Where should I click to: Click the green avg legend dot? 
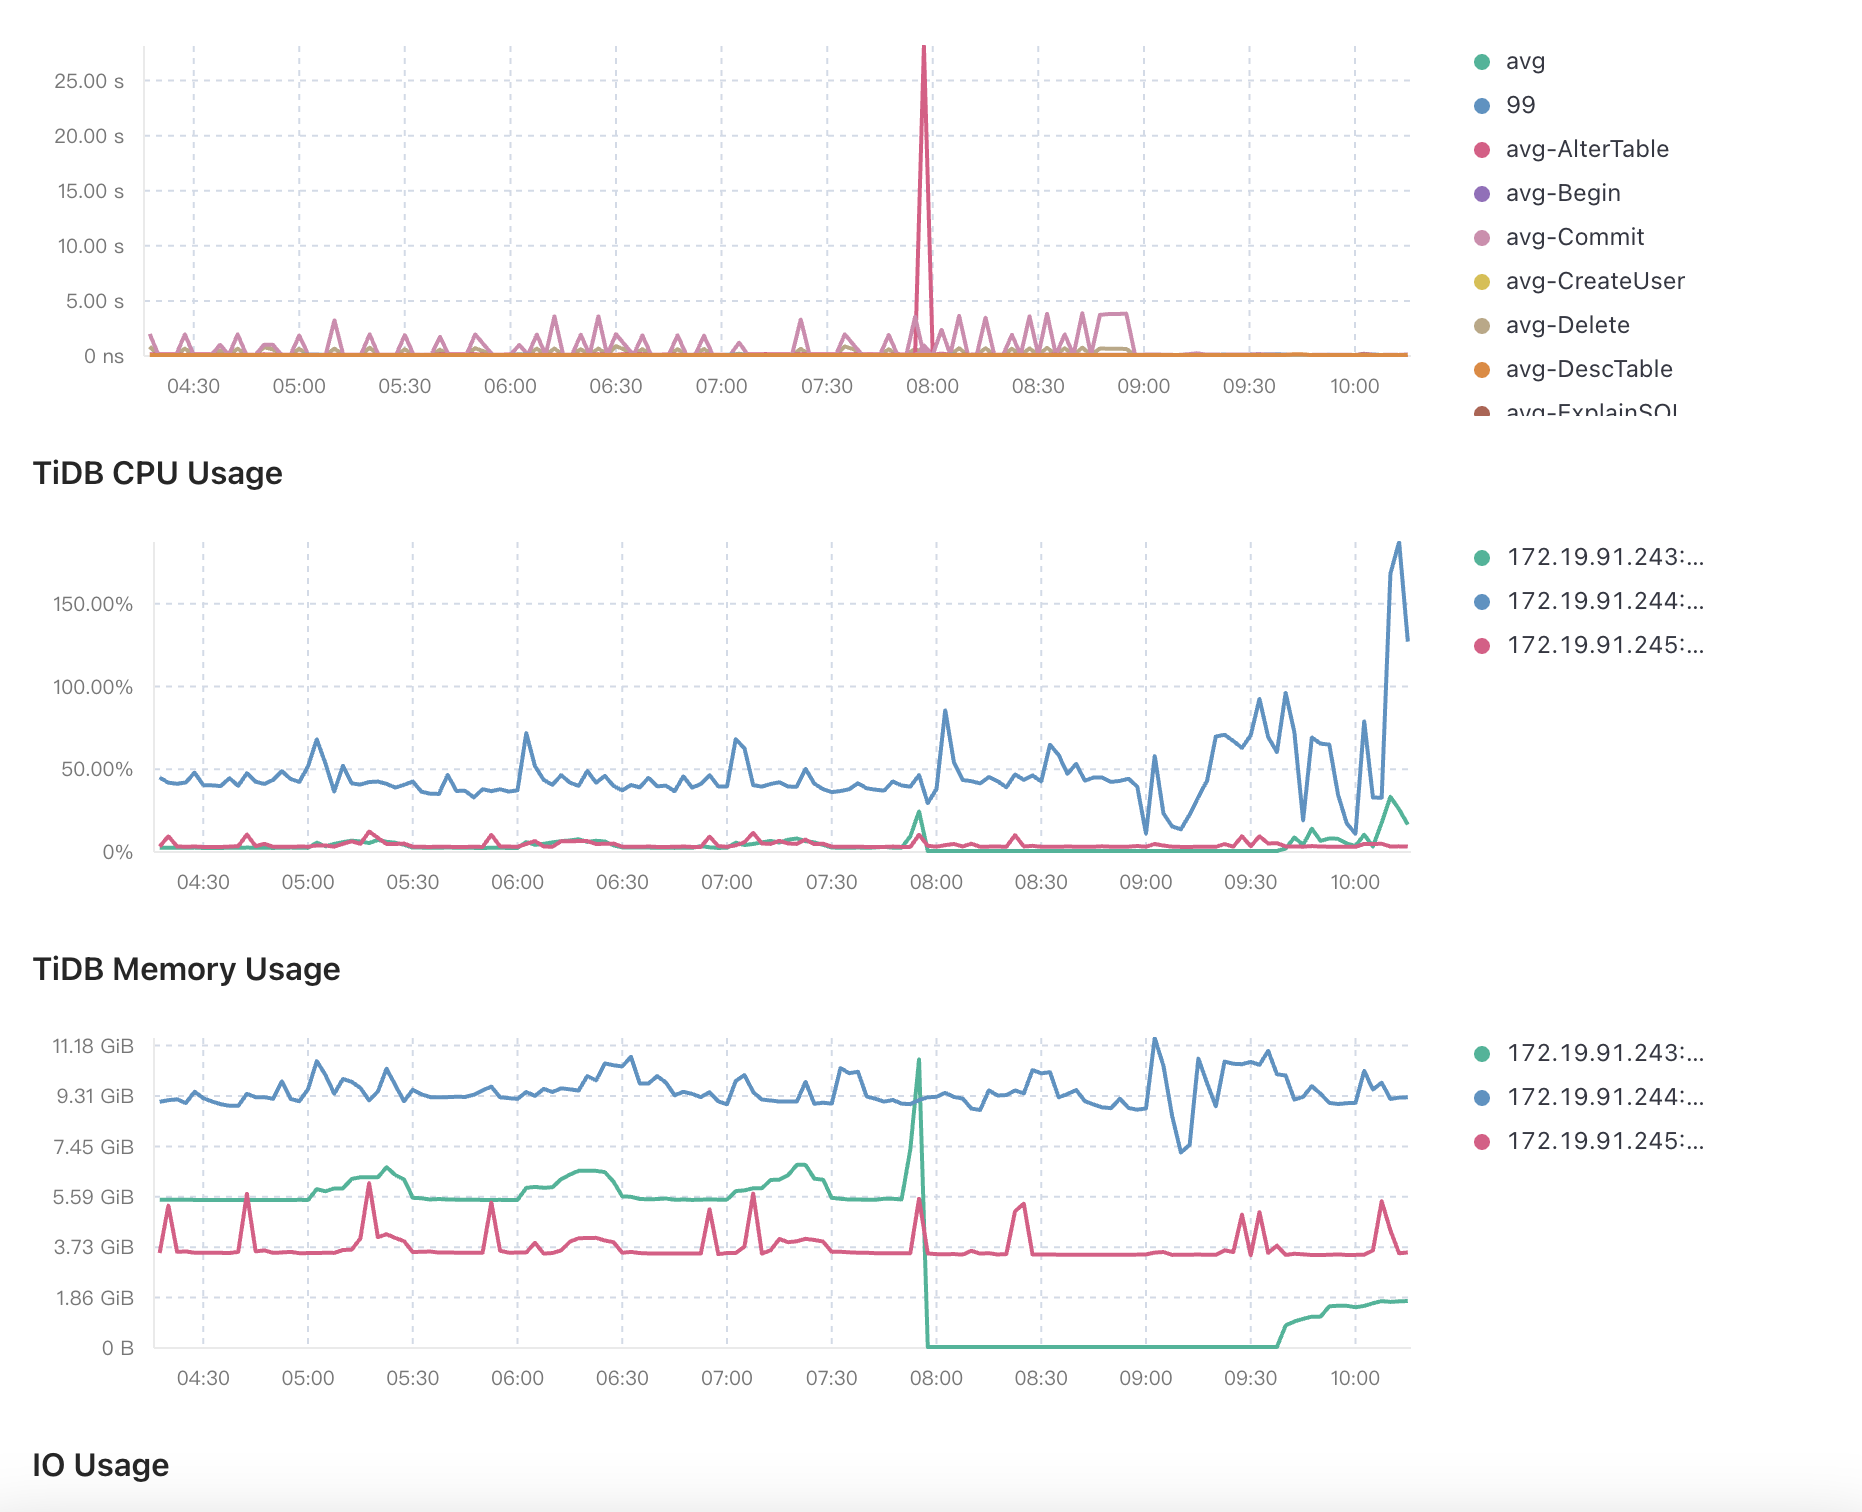tap(1482, 62)
